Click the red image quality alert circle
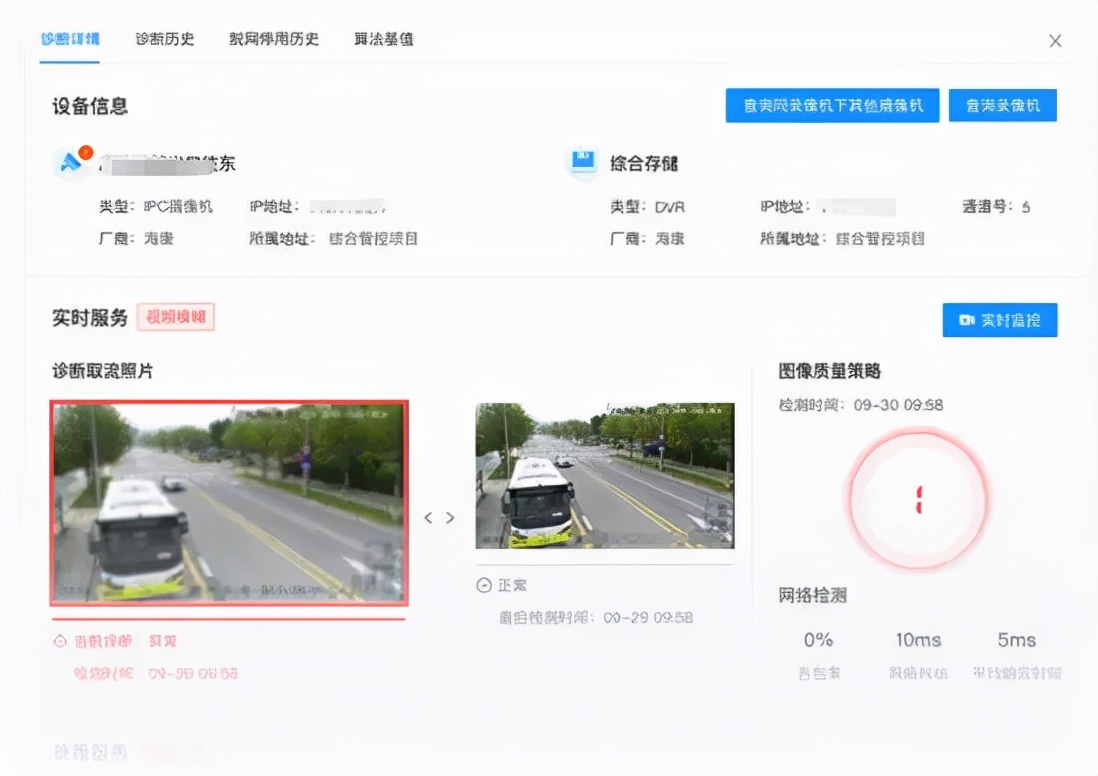 click(918, 499)
